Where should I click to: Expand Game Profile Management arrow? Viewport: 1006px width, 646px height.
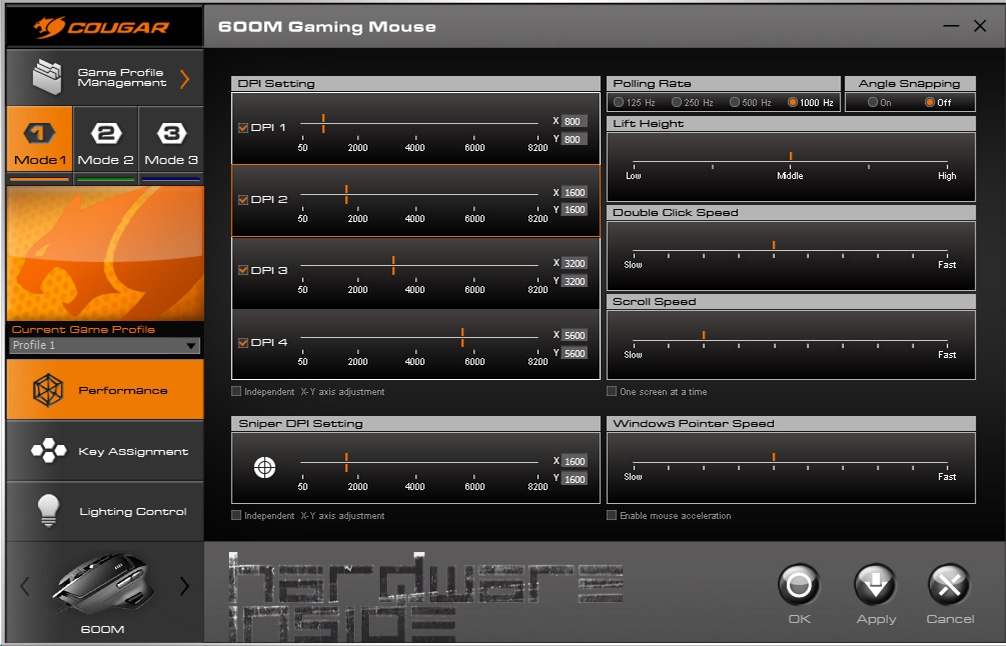tap(185, 79)
